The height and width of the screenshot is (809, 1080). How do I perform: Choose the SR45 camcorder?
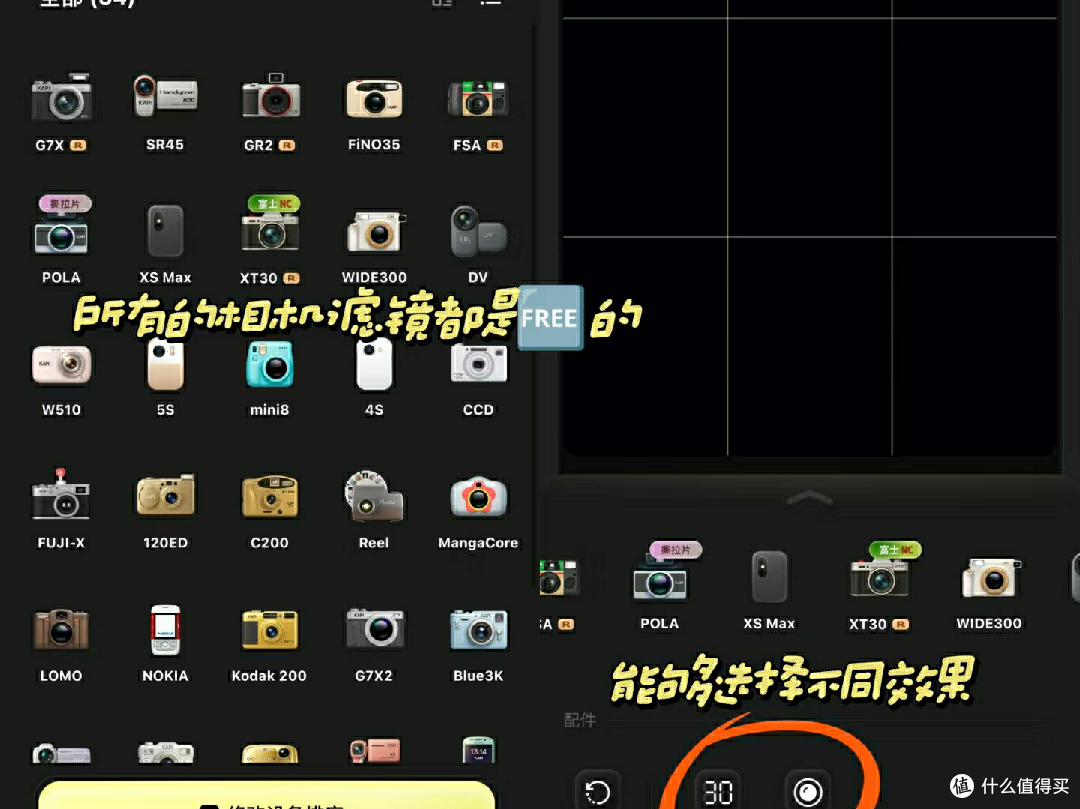(x=165, y=112)
